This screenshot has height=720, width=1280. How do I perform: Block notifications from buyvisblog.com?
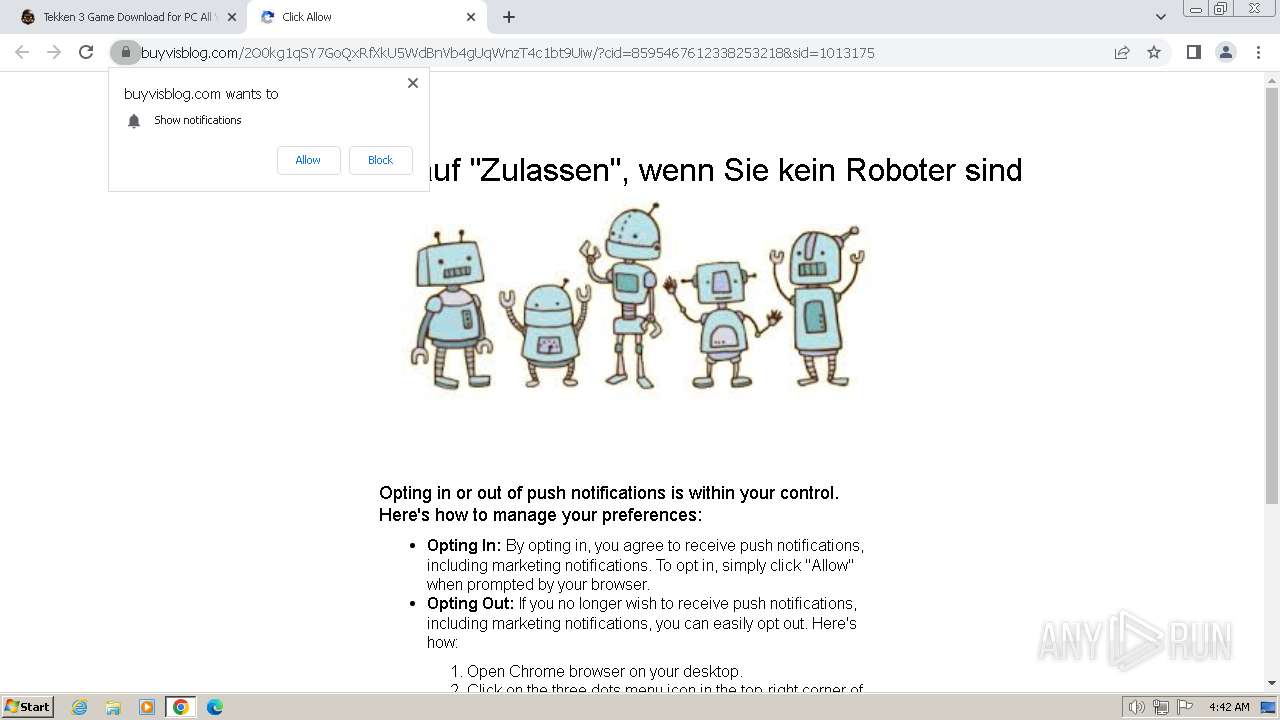coord(380,160)
